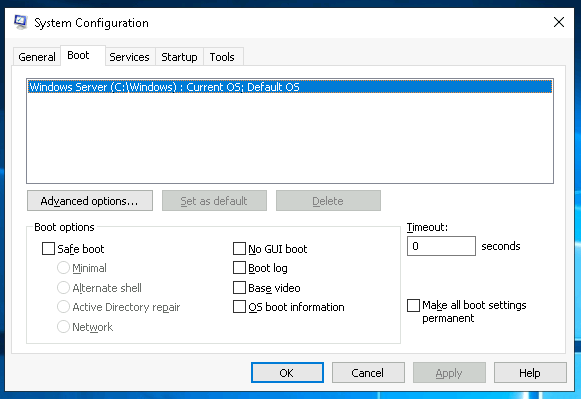The image size is (581, 399).
Task: Select the Windows Server boot entry
Action: click(290, 87)
